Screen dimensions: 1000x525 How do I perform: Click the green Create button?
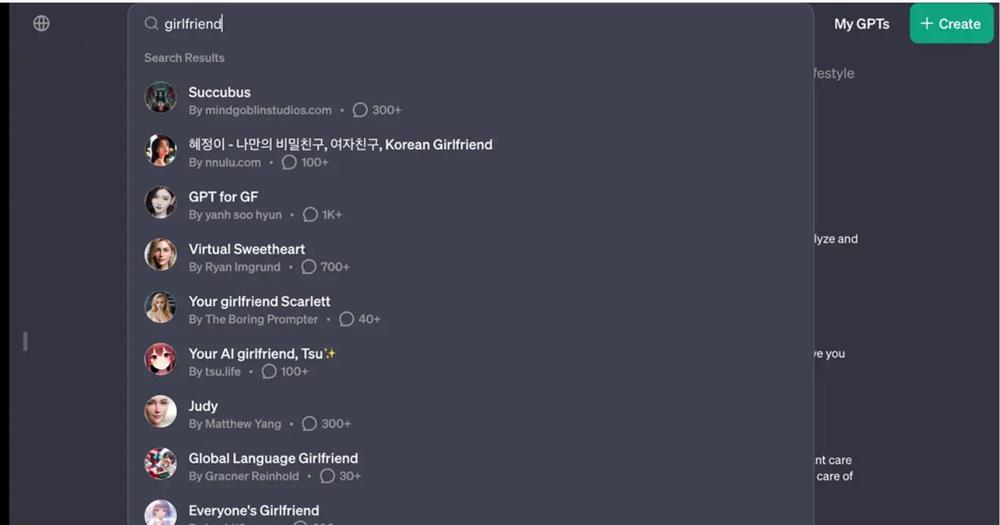[x=951, y=24]
